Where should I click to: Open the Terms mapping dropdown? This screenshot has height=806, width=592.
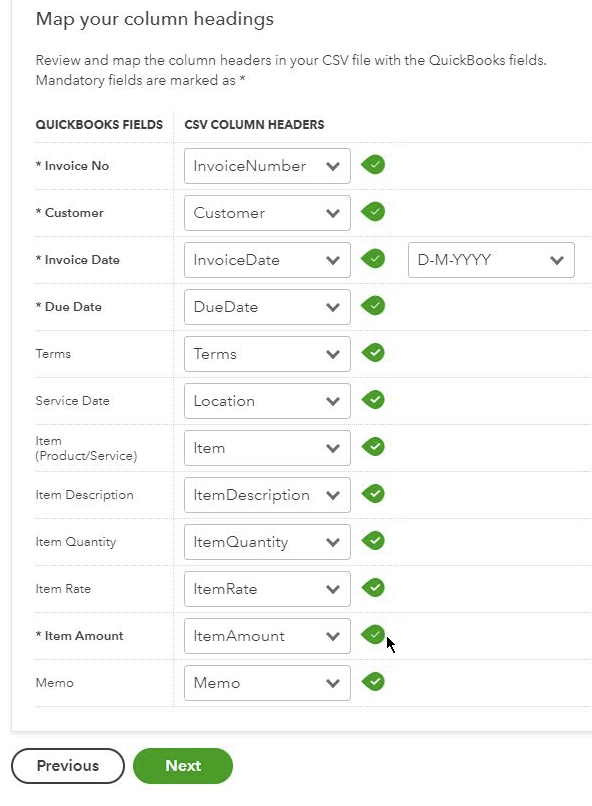tap(267, 354)
